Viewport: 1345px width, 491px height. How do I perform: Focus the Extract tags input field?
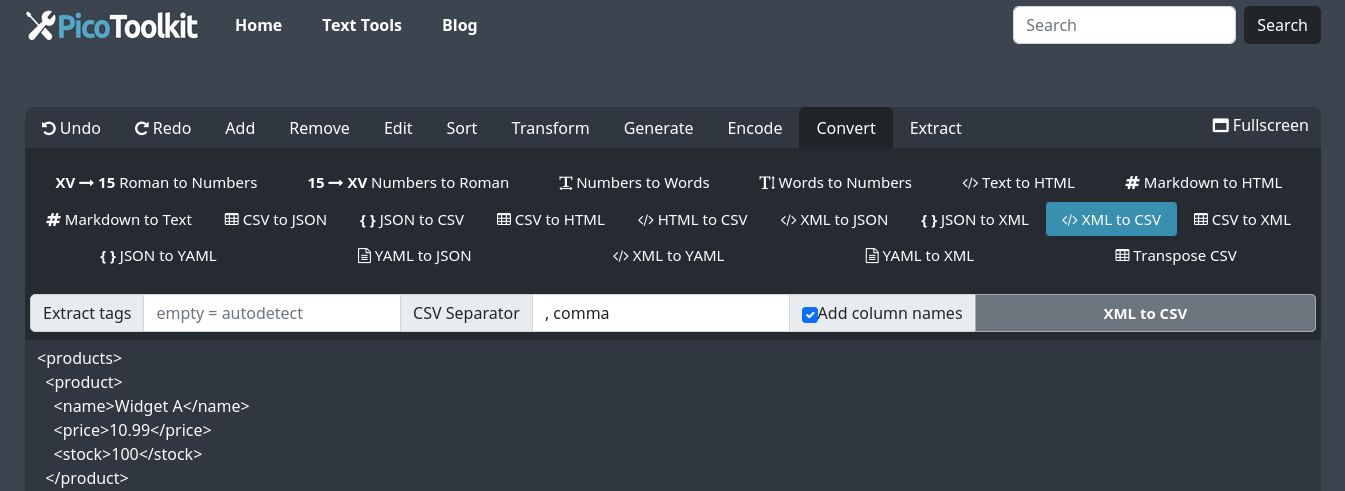[x=271, y=313]
